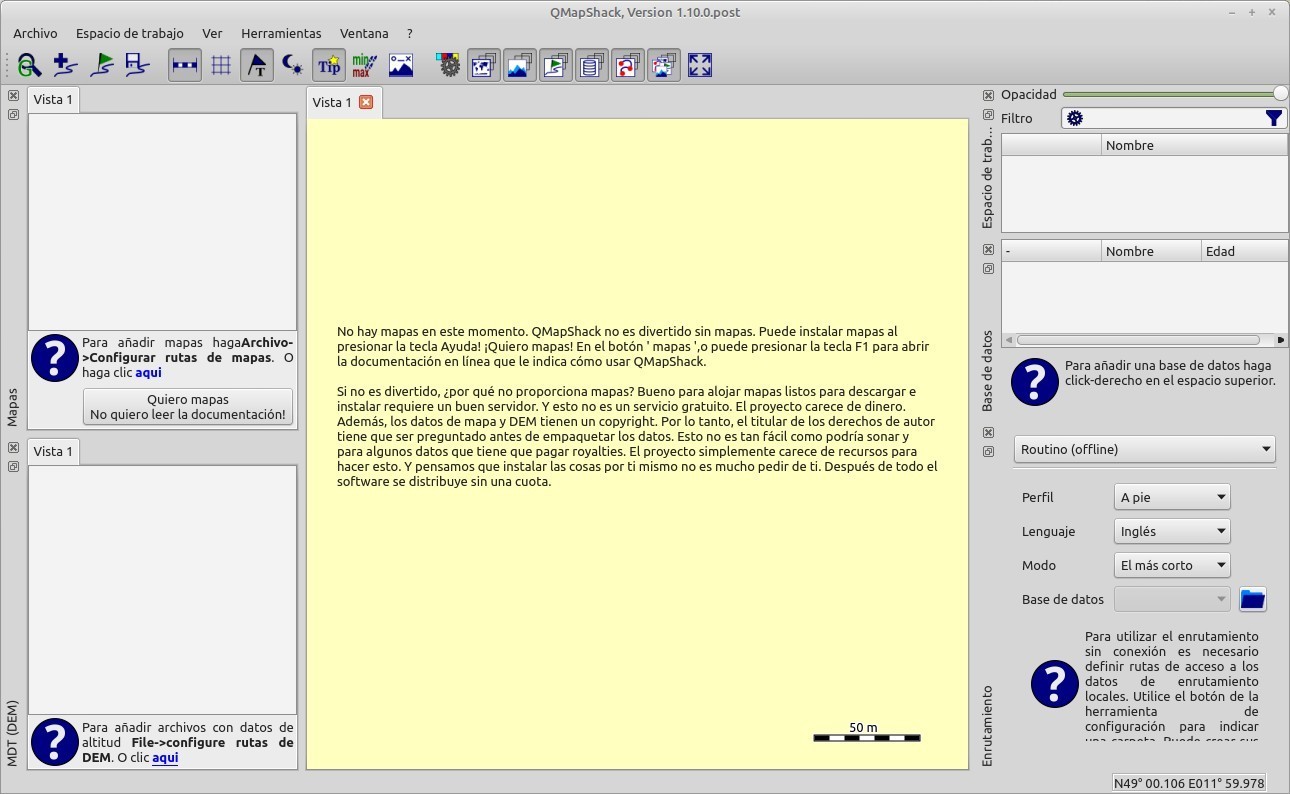Open the Modo dropdown showing El más corto
Image resolution: width=1290 pixels, height=794 pixels.
[1172, 565]
